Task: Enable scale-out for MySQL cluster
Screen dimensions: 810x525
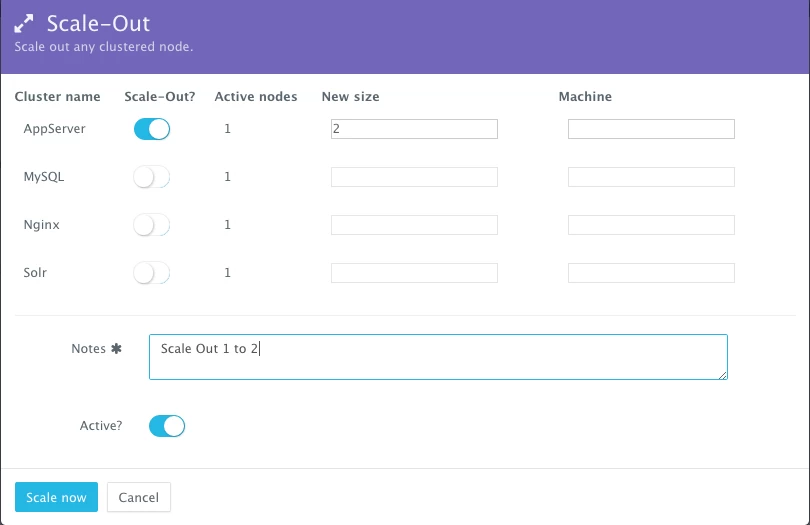Action: pyautogui.click(x=151, y=177)
